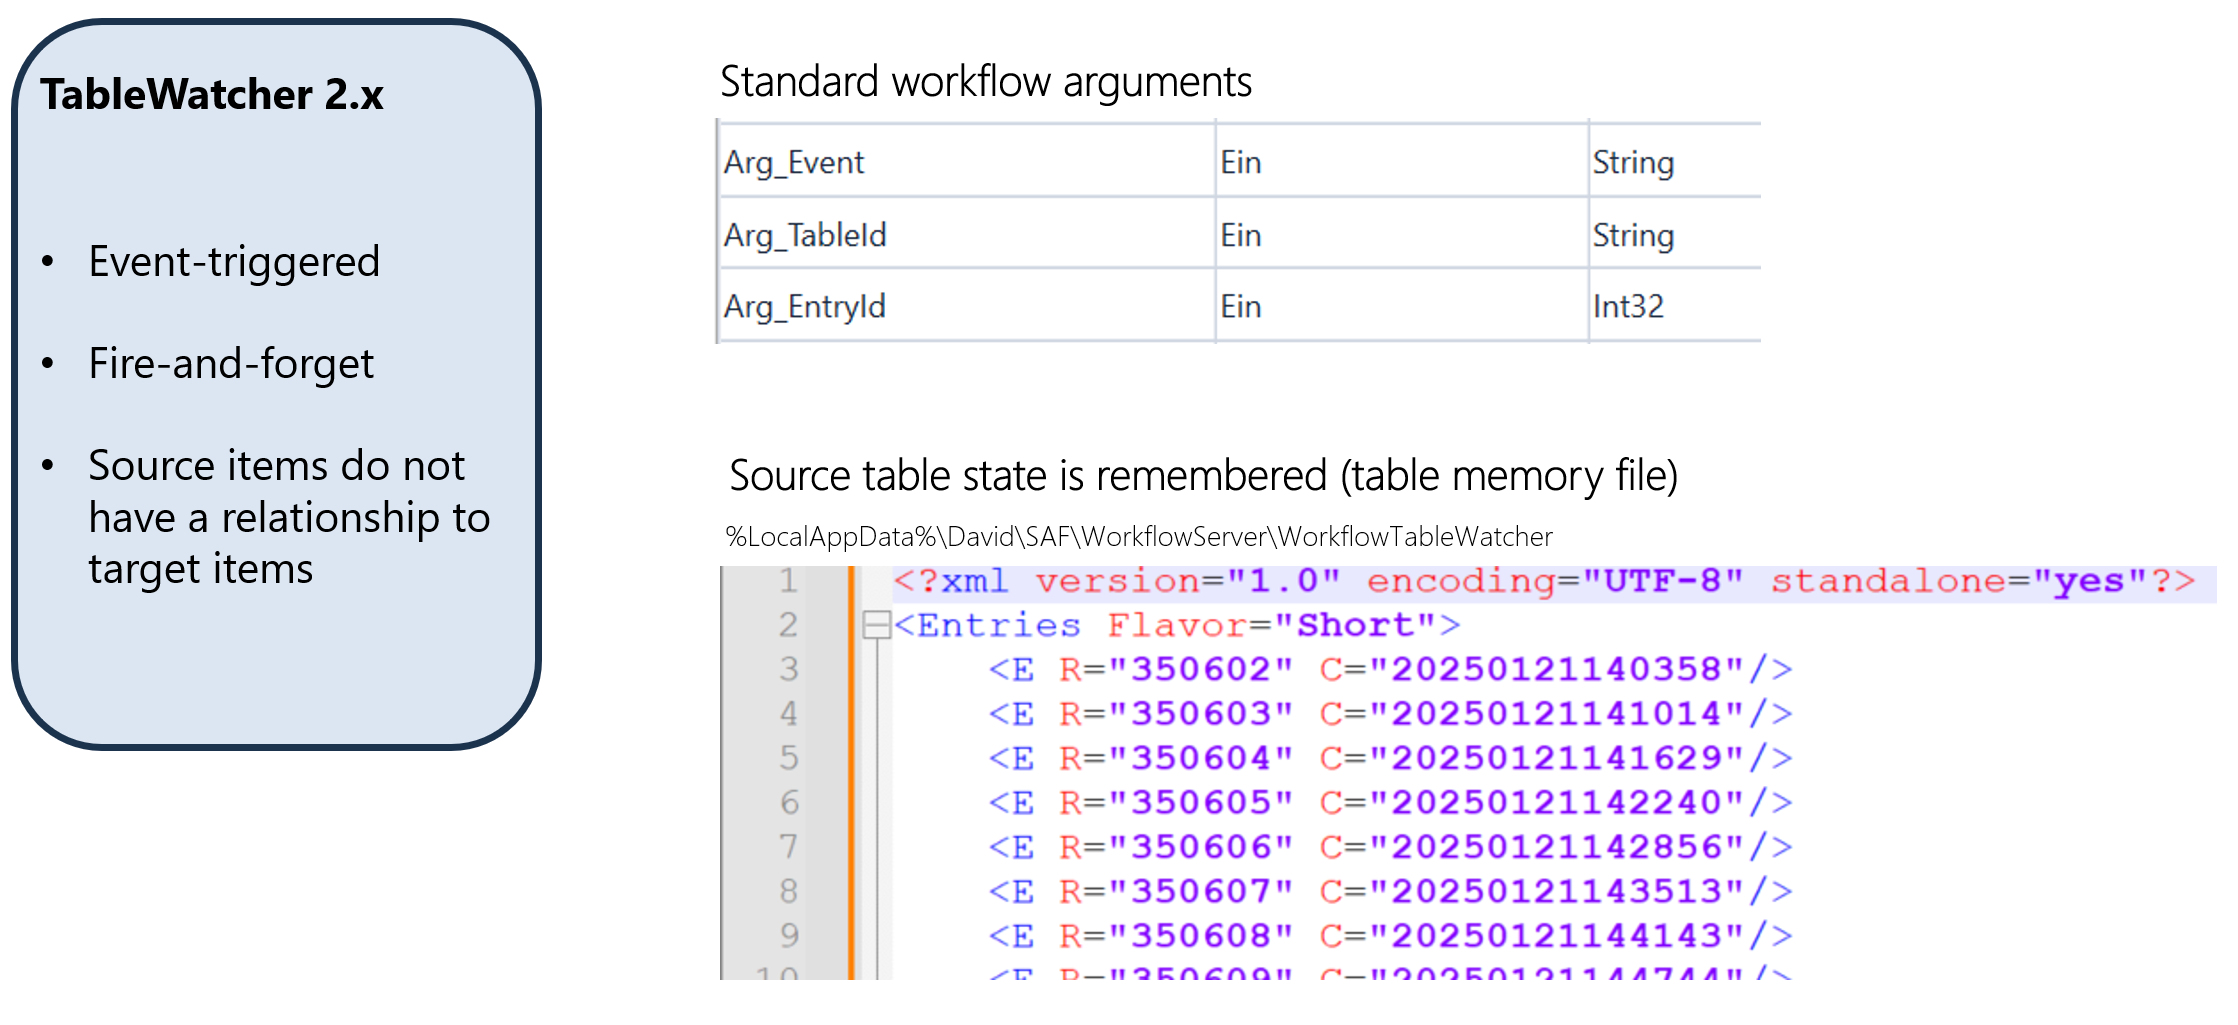The height and width of the screenshot is (1025, 2238).
Task: Click line number 1 in the editor gutter
Action: pos(788,581)
